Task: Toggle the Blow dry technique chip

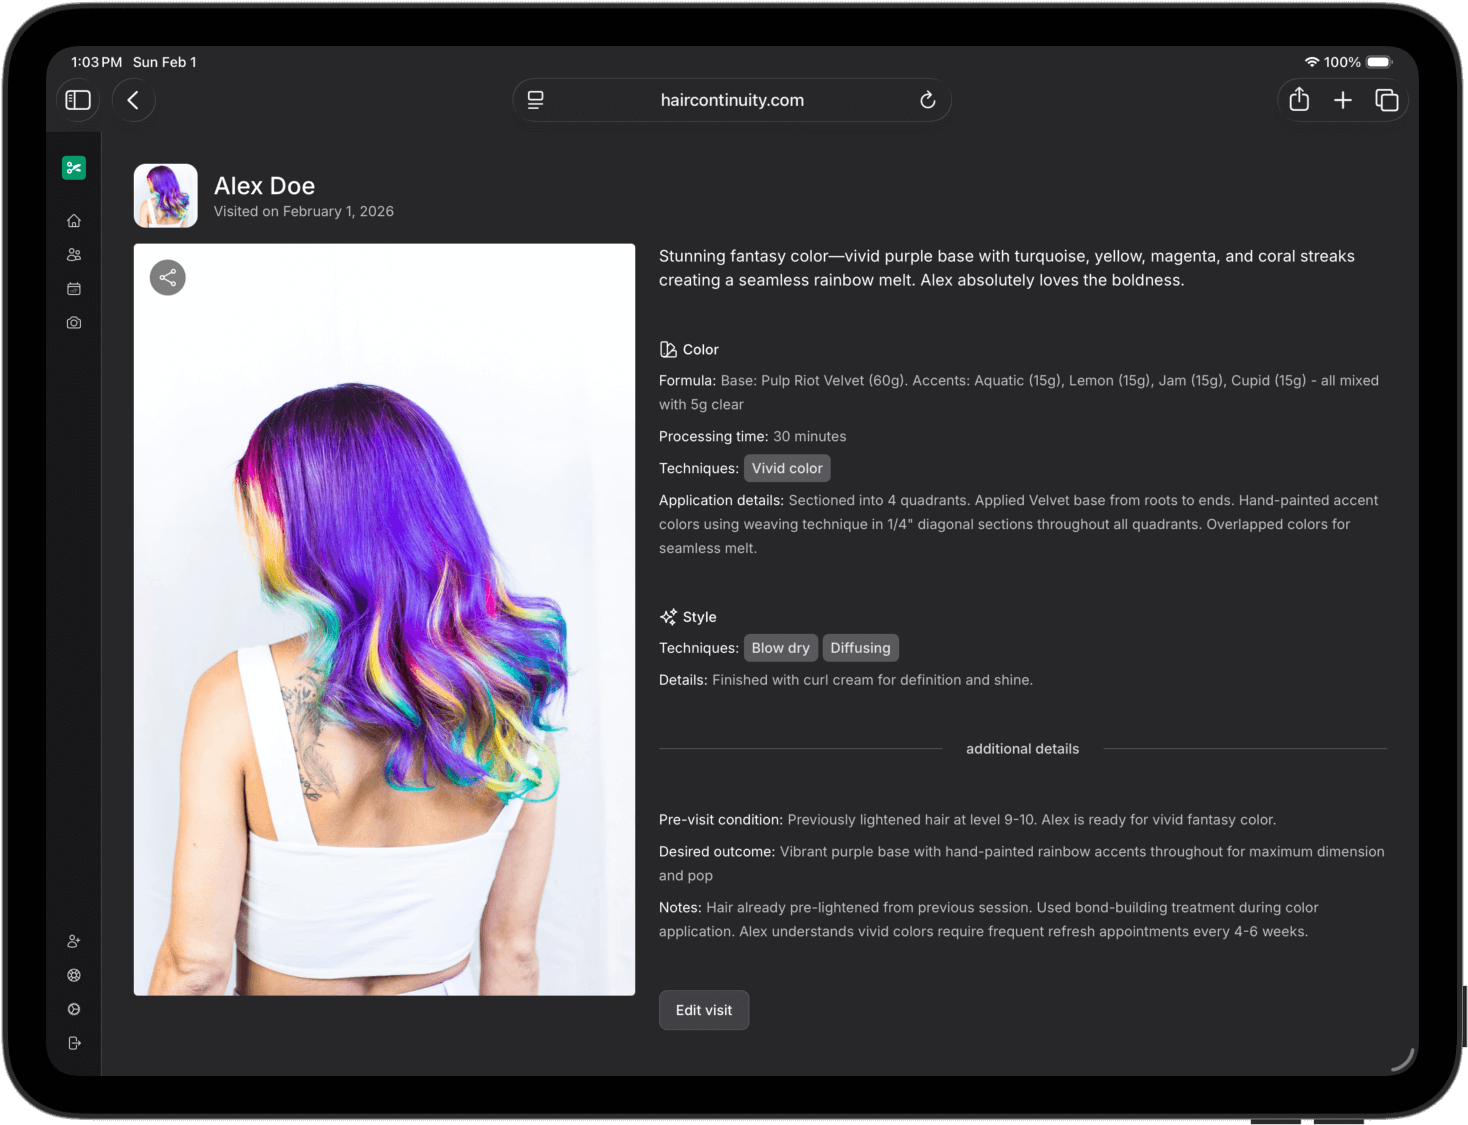Action: tap(780, 647)
